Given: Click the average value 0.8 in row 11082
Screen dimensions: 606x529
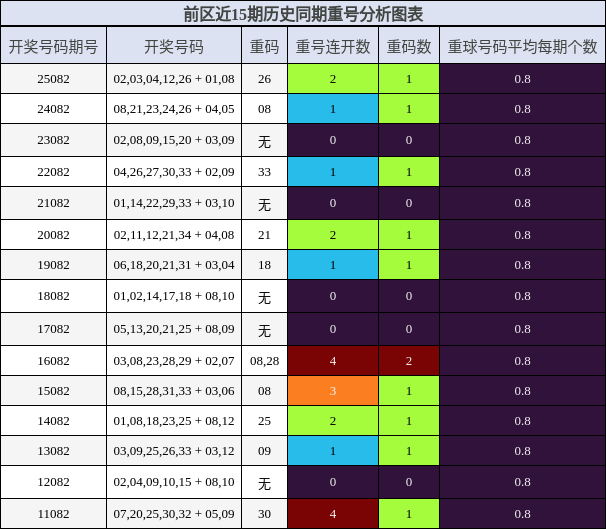Looking at the screenshot, I should tap(523, 514).
